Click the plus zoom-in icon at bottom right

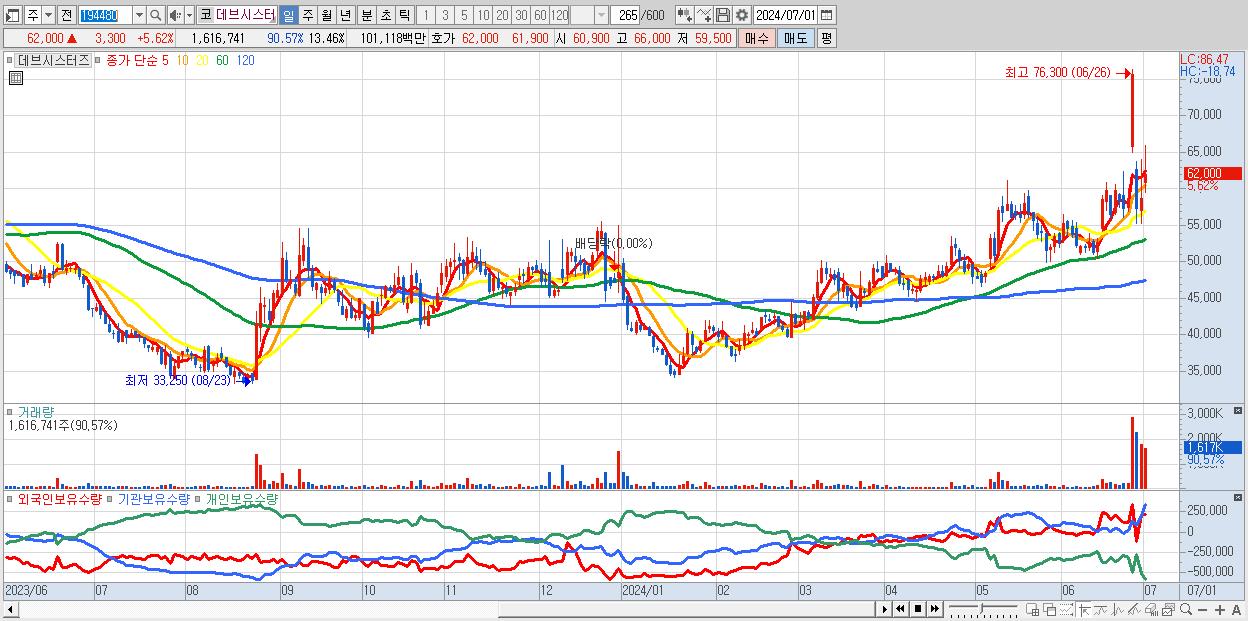[1219, 610]
